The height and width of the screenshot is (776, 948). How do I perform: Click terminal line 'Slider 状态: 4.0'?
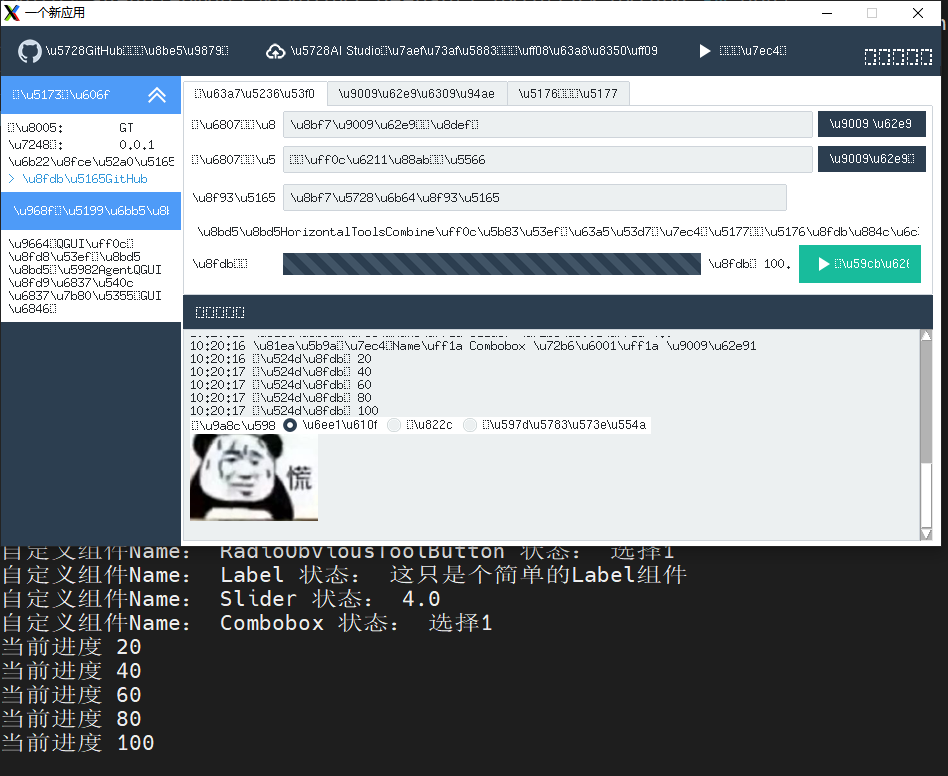pos(221,599)
